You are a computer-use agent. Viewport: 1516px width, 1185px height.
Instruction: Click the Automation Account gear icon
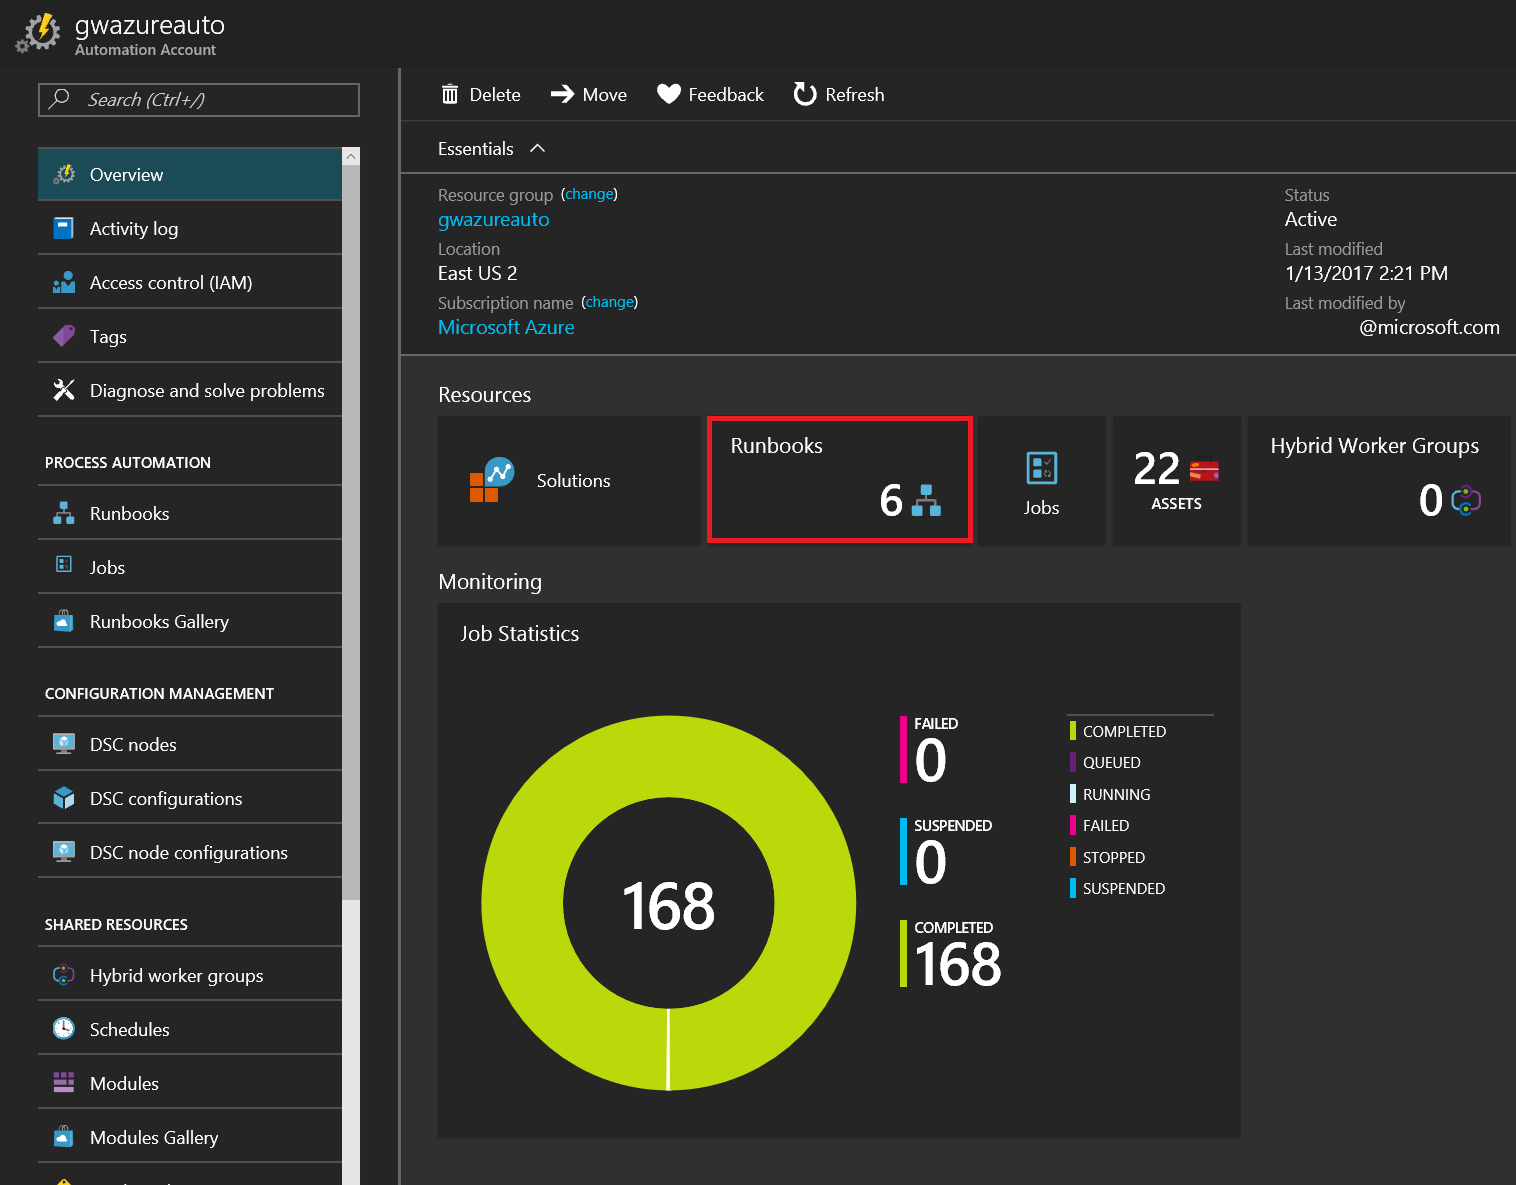tap(40, 33)
